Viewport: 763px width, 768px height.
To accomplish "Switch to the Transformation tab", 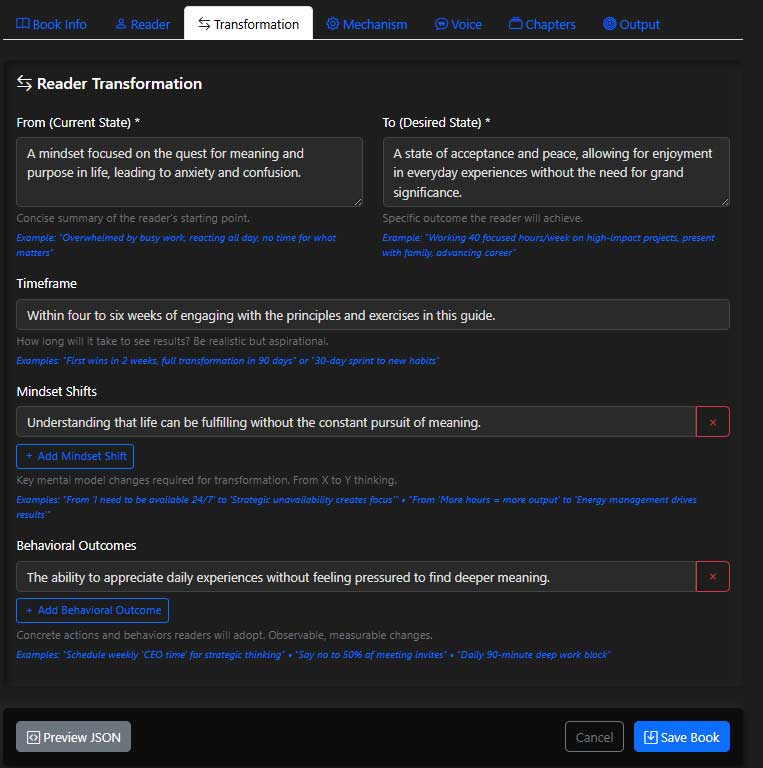I will [x=248, y=24].
